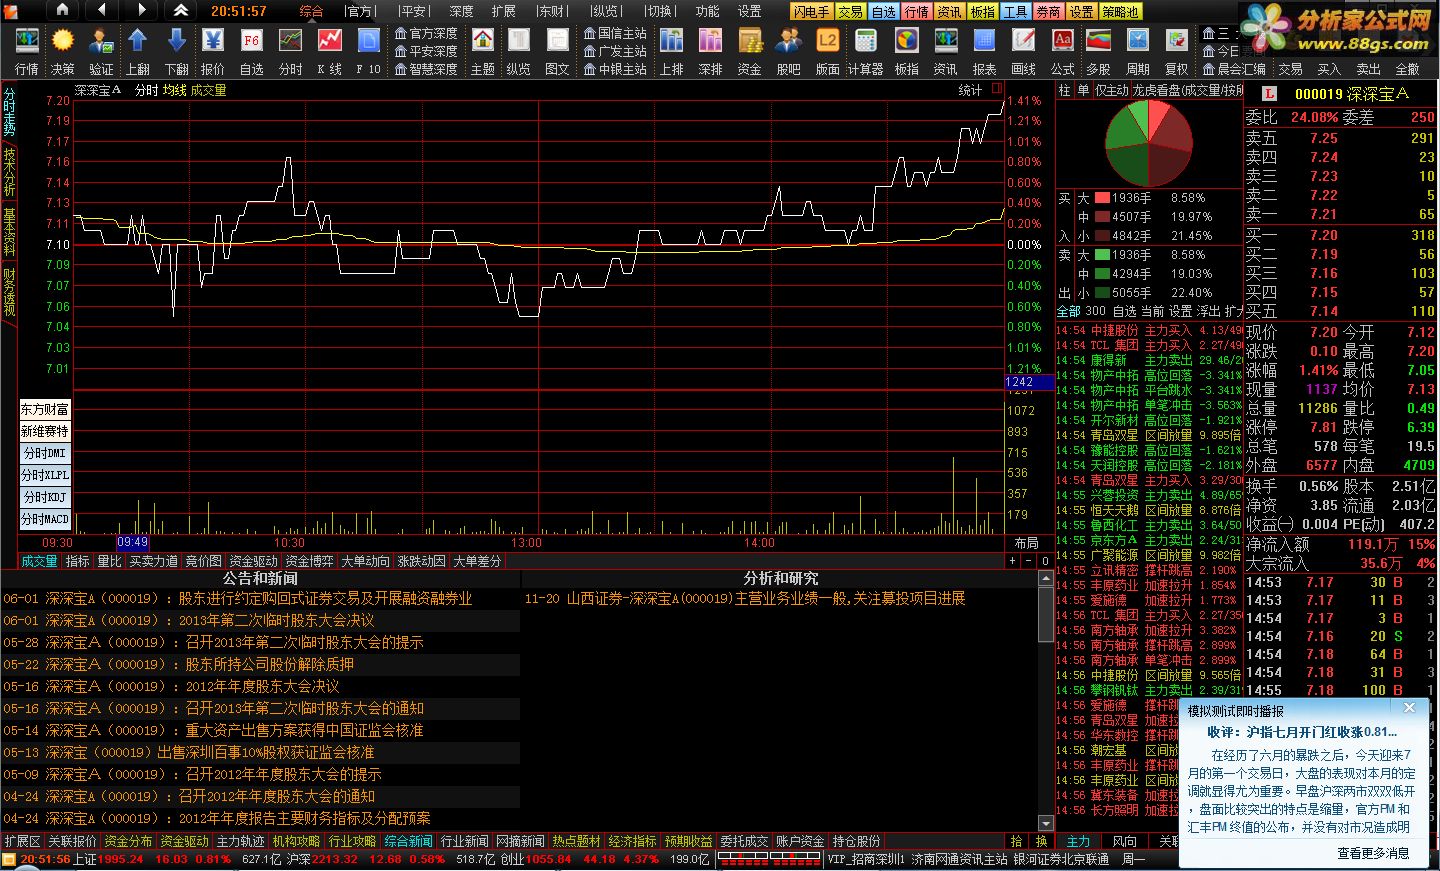The width and height of the screenshot is (1440, 871).
Task: Click the 卖出 sell button
Action: [x=1368, y=69]
